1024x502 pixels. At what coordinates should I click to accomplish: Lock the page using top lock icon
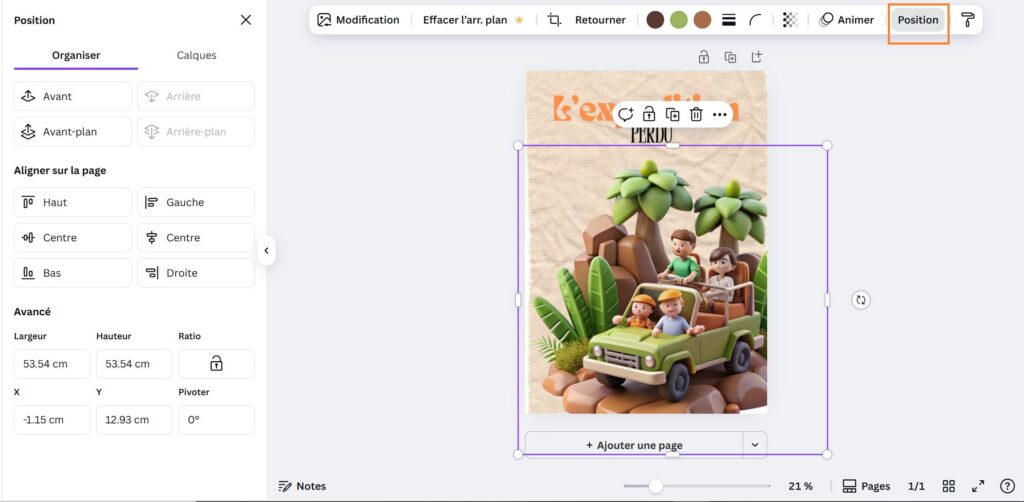click(x=703, y=57)
